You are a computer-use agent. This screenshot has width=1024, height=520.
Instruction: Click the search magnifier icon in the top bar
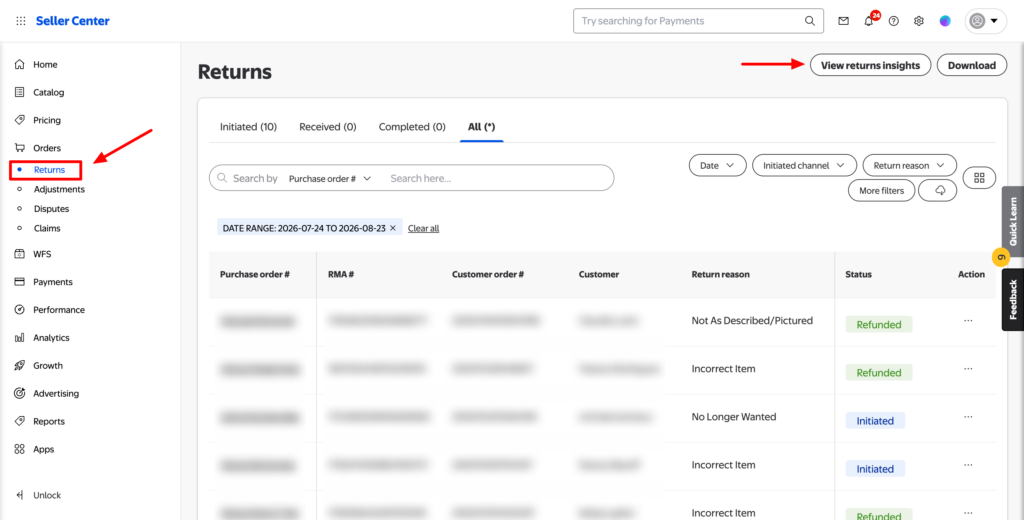point(810,21)
